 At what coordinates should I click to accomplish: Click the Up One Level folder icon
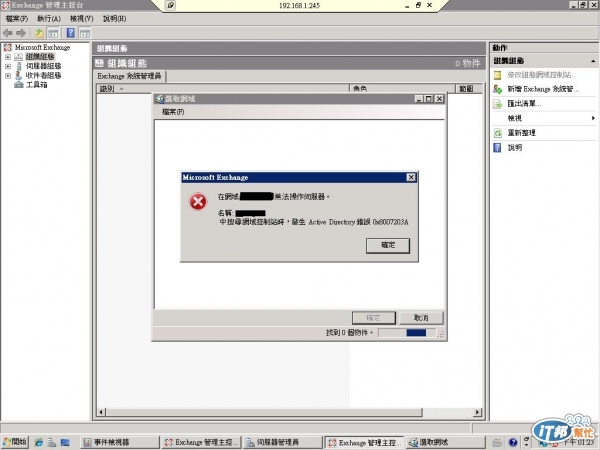[39, 33]
